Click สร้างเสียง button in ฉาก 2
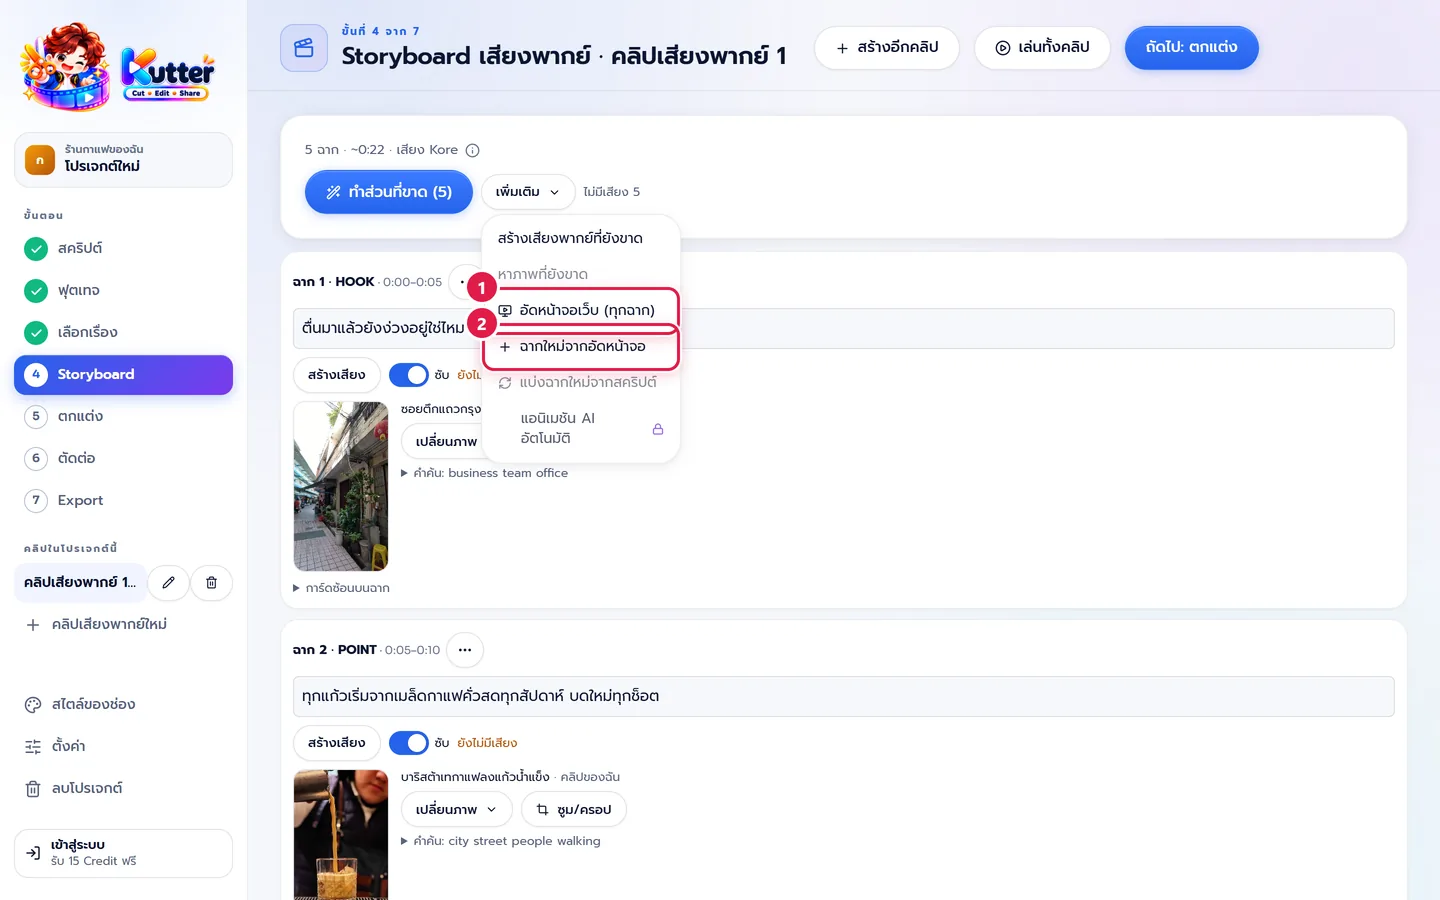The image size is (1440, 900). click(x=337, y=743)
